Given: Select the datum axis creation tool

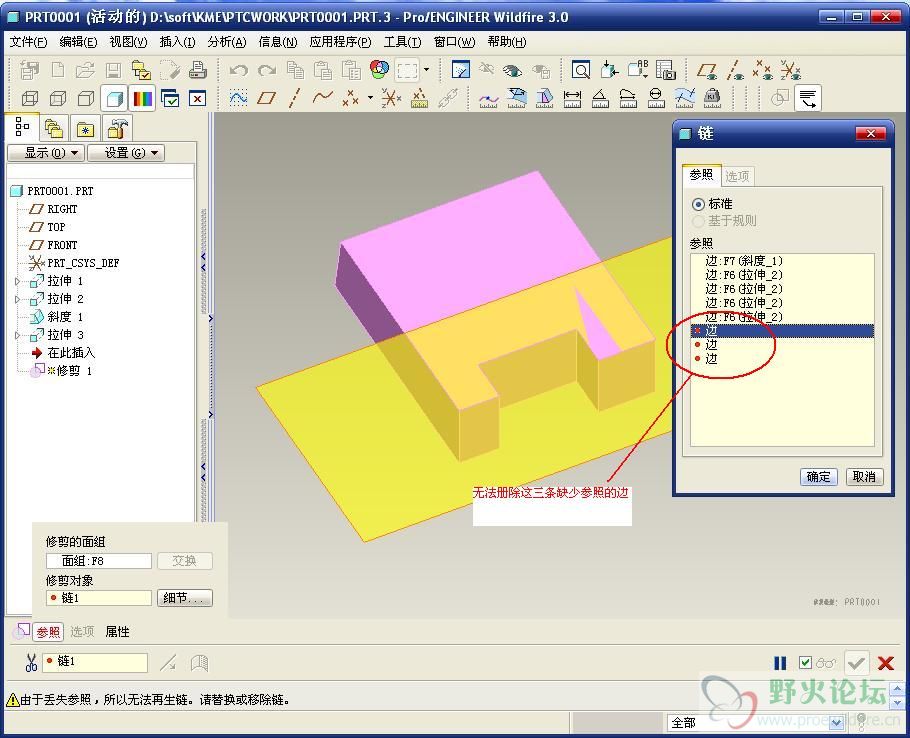Looking at the screenshot, I should (x=294, y=98).
